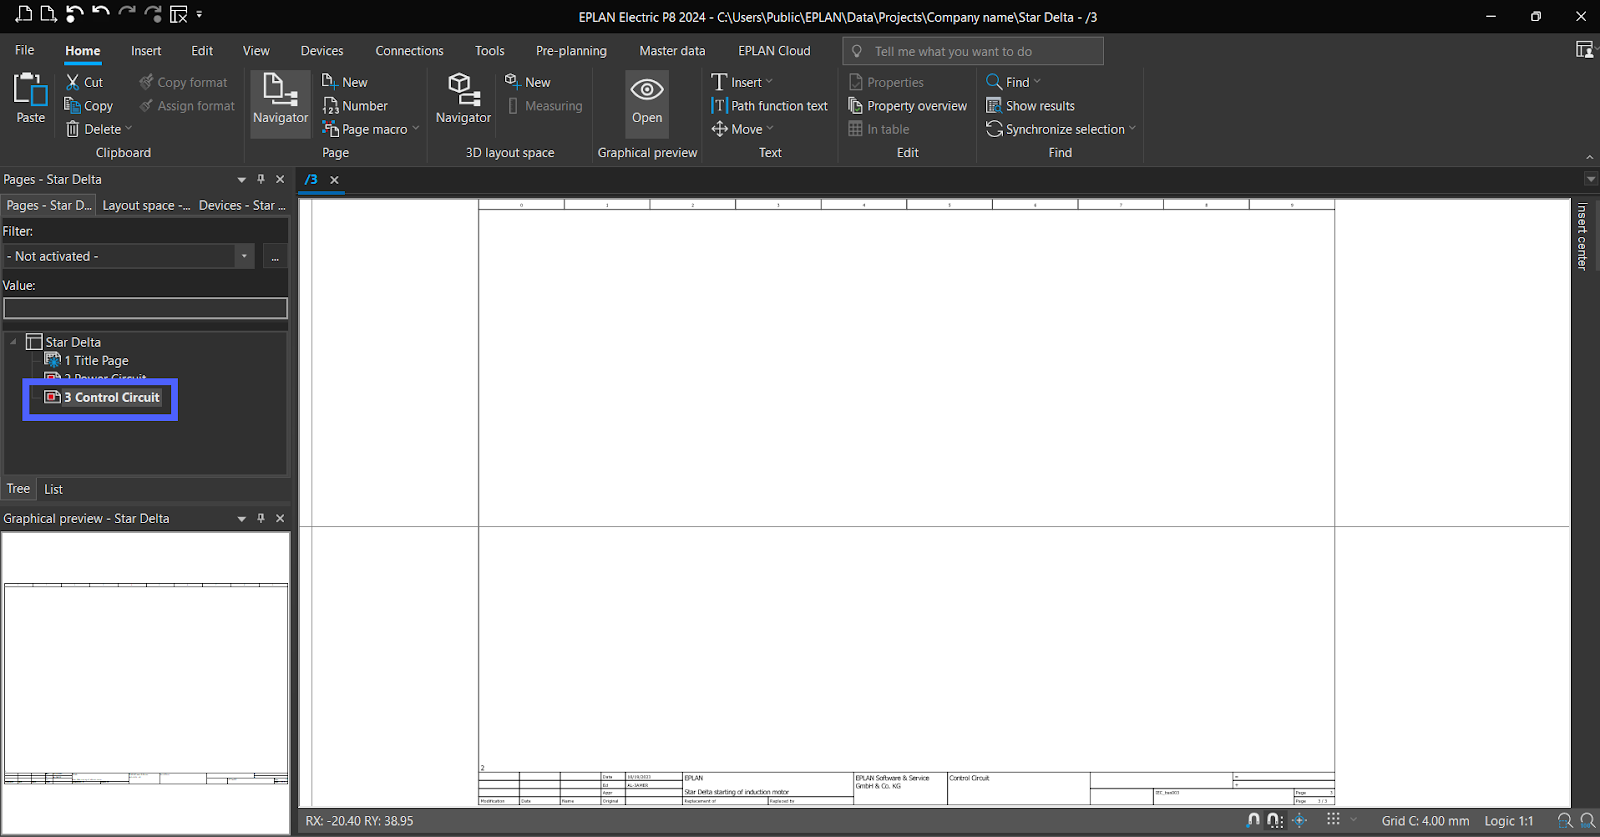Click the Value filter input field
1600x837 pixels.
click(145, 308)
